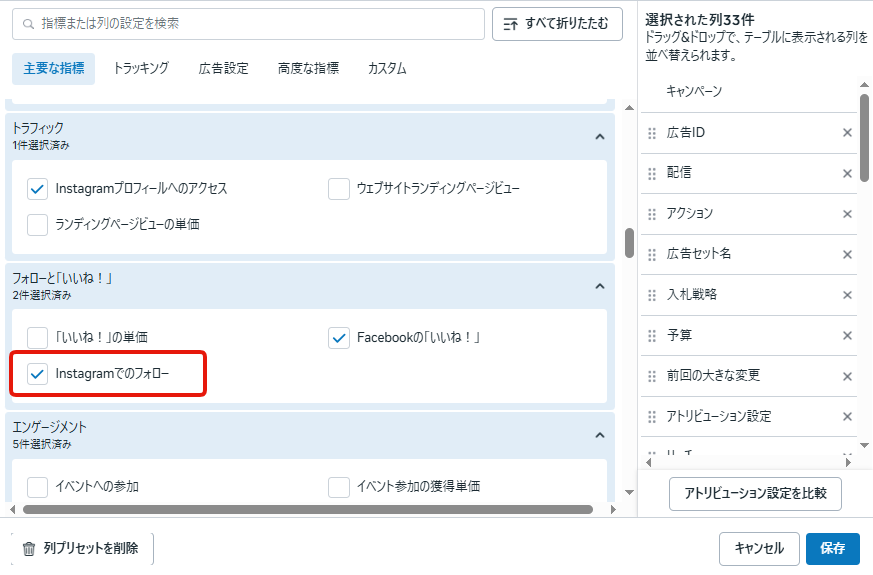
Task: Collapse the エンゲージメント section chevron
Action: click(599, 435)
